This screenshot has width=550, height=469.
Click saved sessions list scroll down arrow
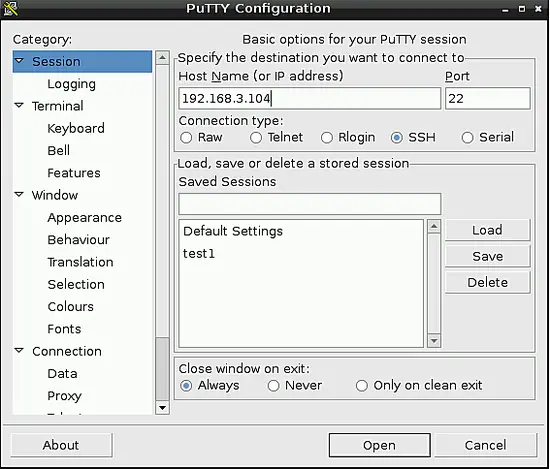pos(434,341)
